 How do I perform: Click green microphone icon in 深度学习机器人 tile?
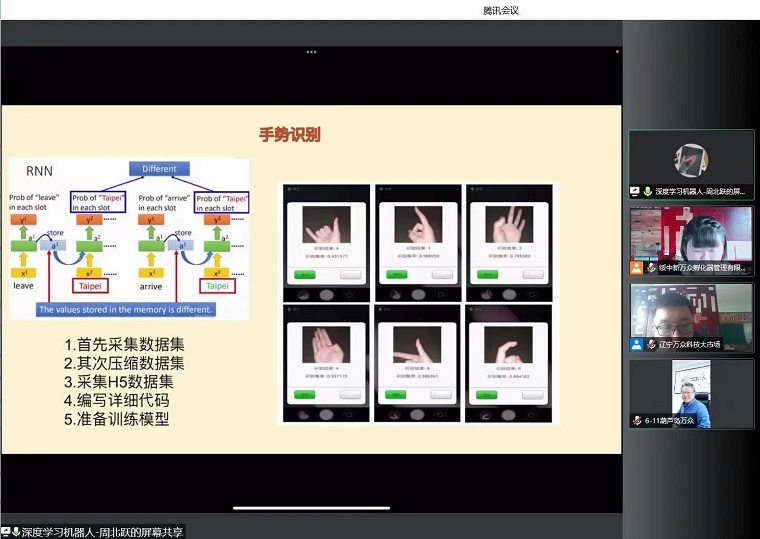[647, 191]
